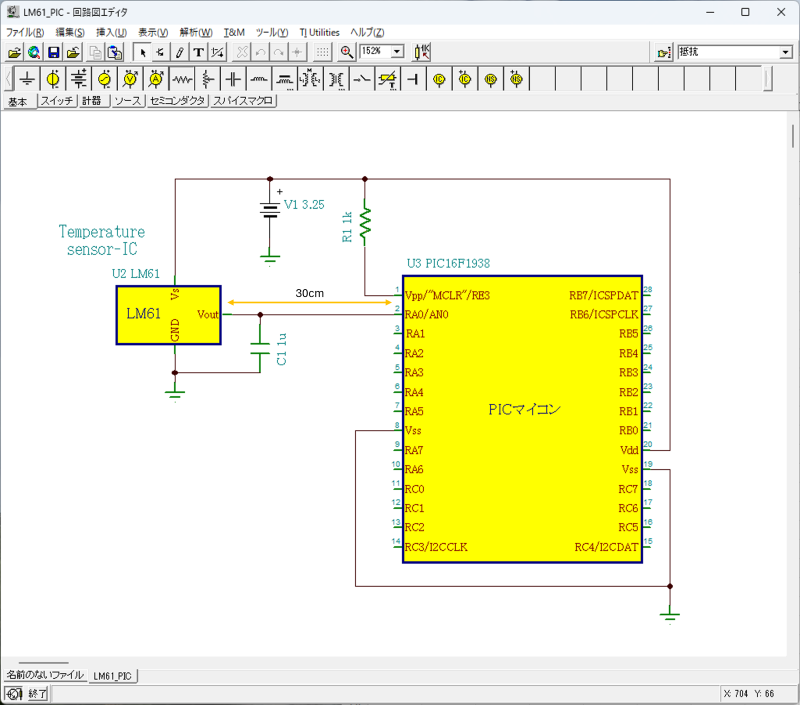800x705 pixels.
Task: Choose the capacitor component icon
Action: click(x=233, y=79)
